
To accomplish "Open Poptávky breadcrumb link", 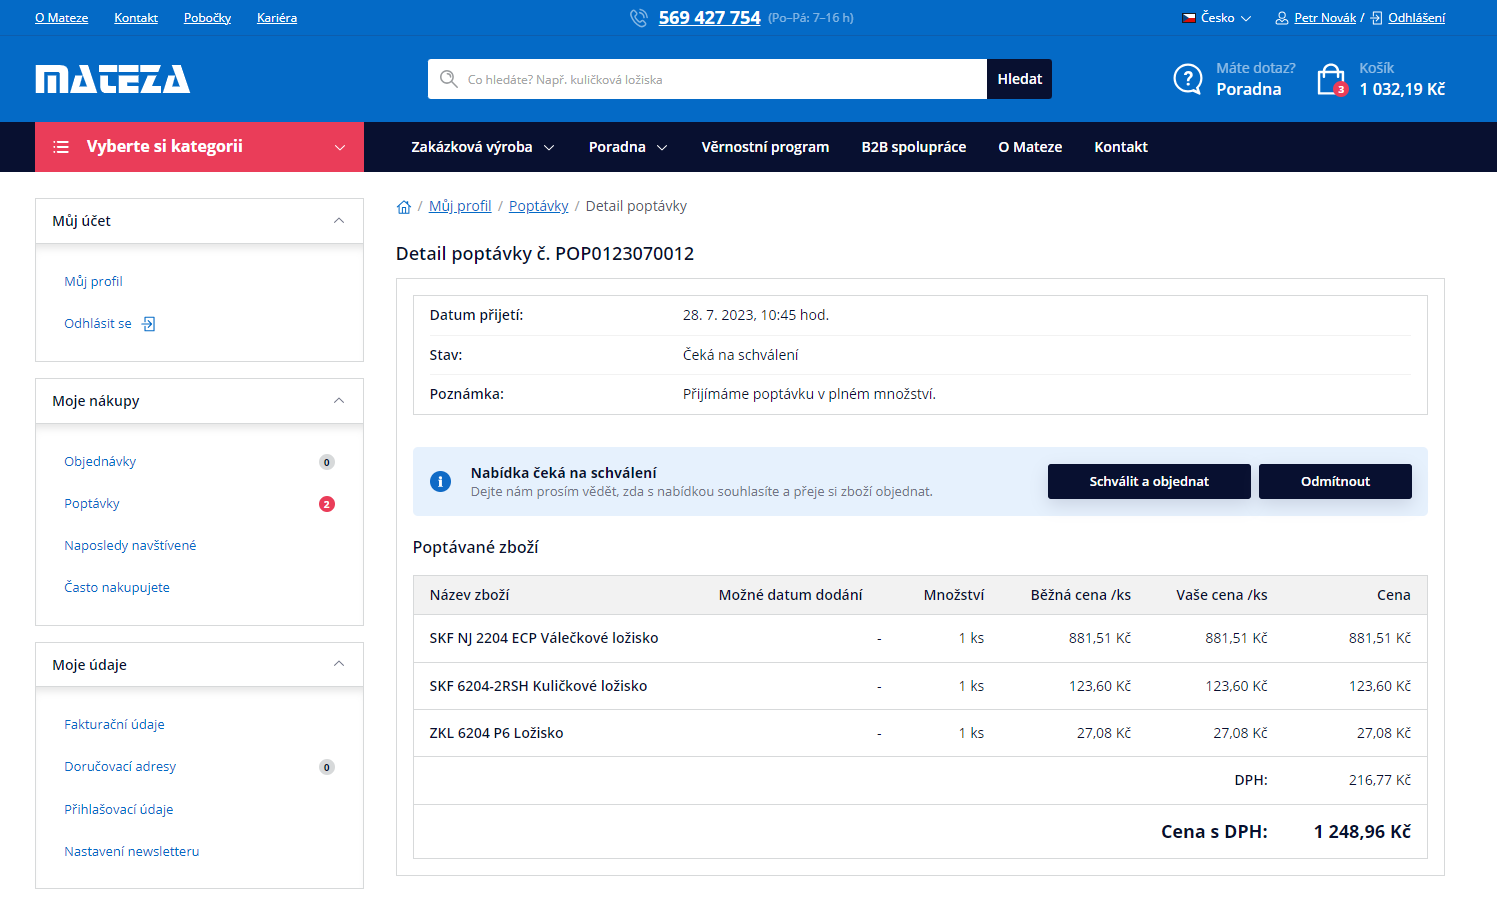I will [x=538, y=206].
